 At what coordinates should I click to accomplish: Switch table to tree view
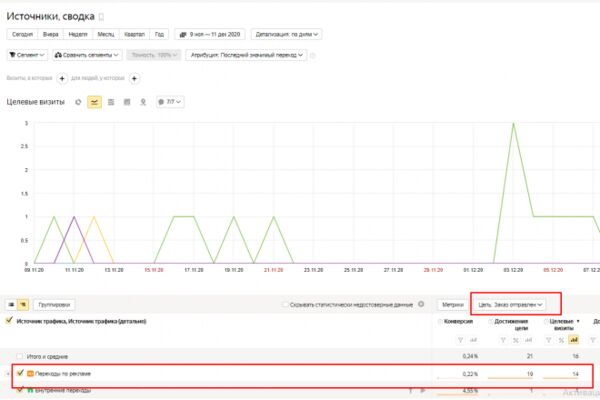tap(23, 305)
